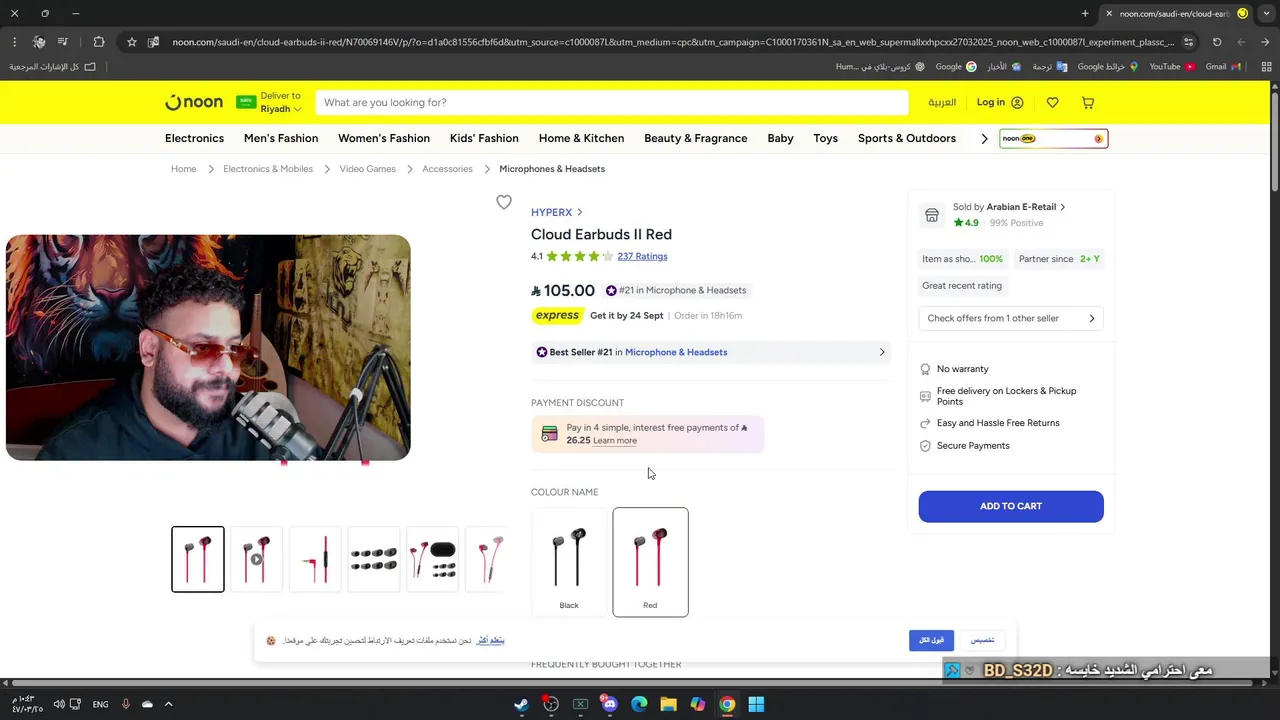Select the ear tips assortment thumbnail
The height and width of the screenshot is (720, 1280).
tap(374, 559)
